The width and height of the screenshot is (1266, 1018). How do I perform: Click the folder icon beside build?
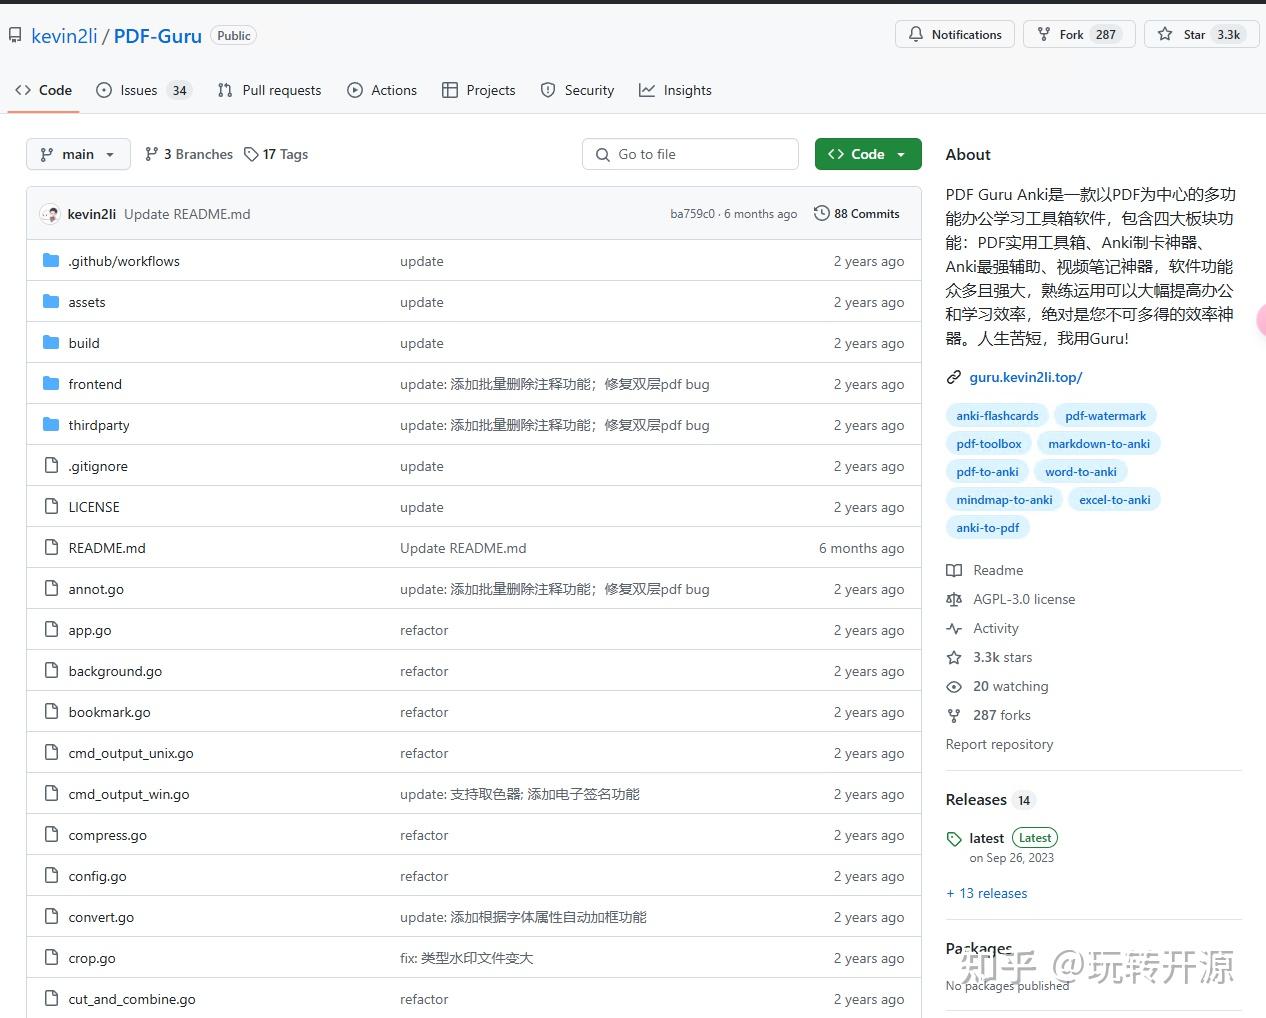click(52, 343)
